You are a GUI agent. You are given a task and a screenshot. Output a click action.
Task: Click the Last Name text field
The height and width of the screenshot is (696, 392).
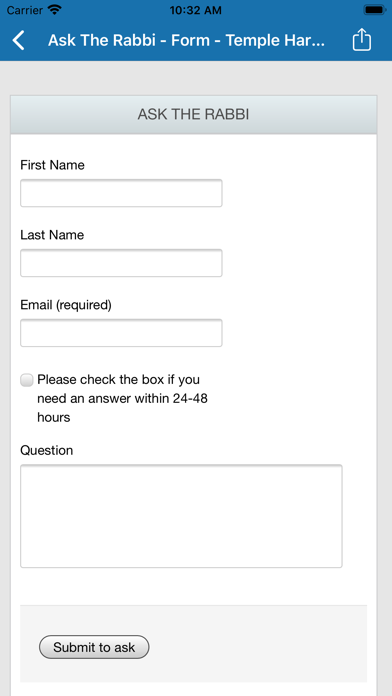[121, 263]
